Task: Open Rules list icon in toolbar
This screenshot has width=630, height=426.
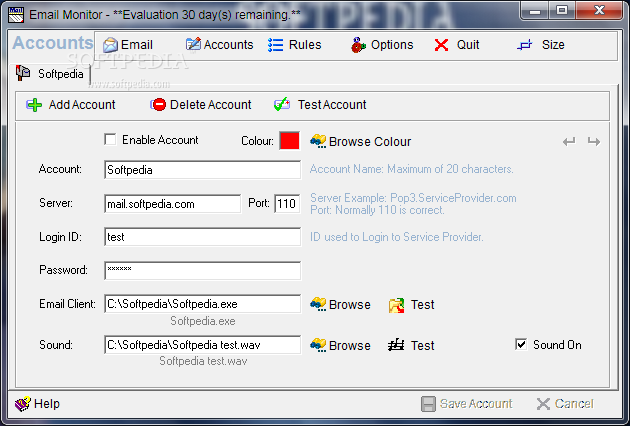Action: tap(276, 45)
